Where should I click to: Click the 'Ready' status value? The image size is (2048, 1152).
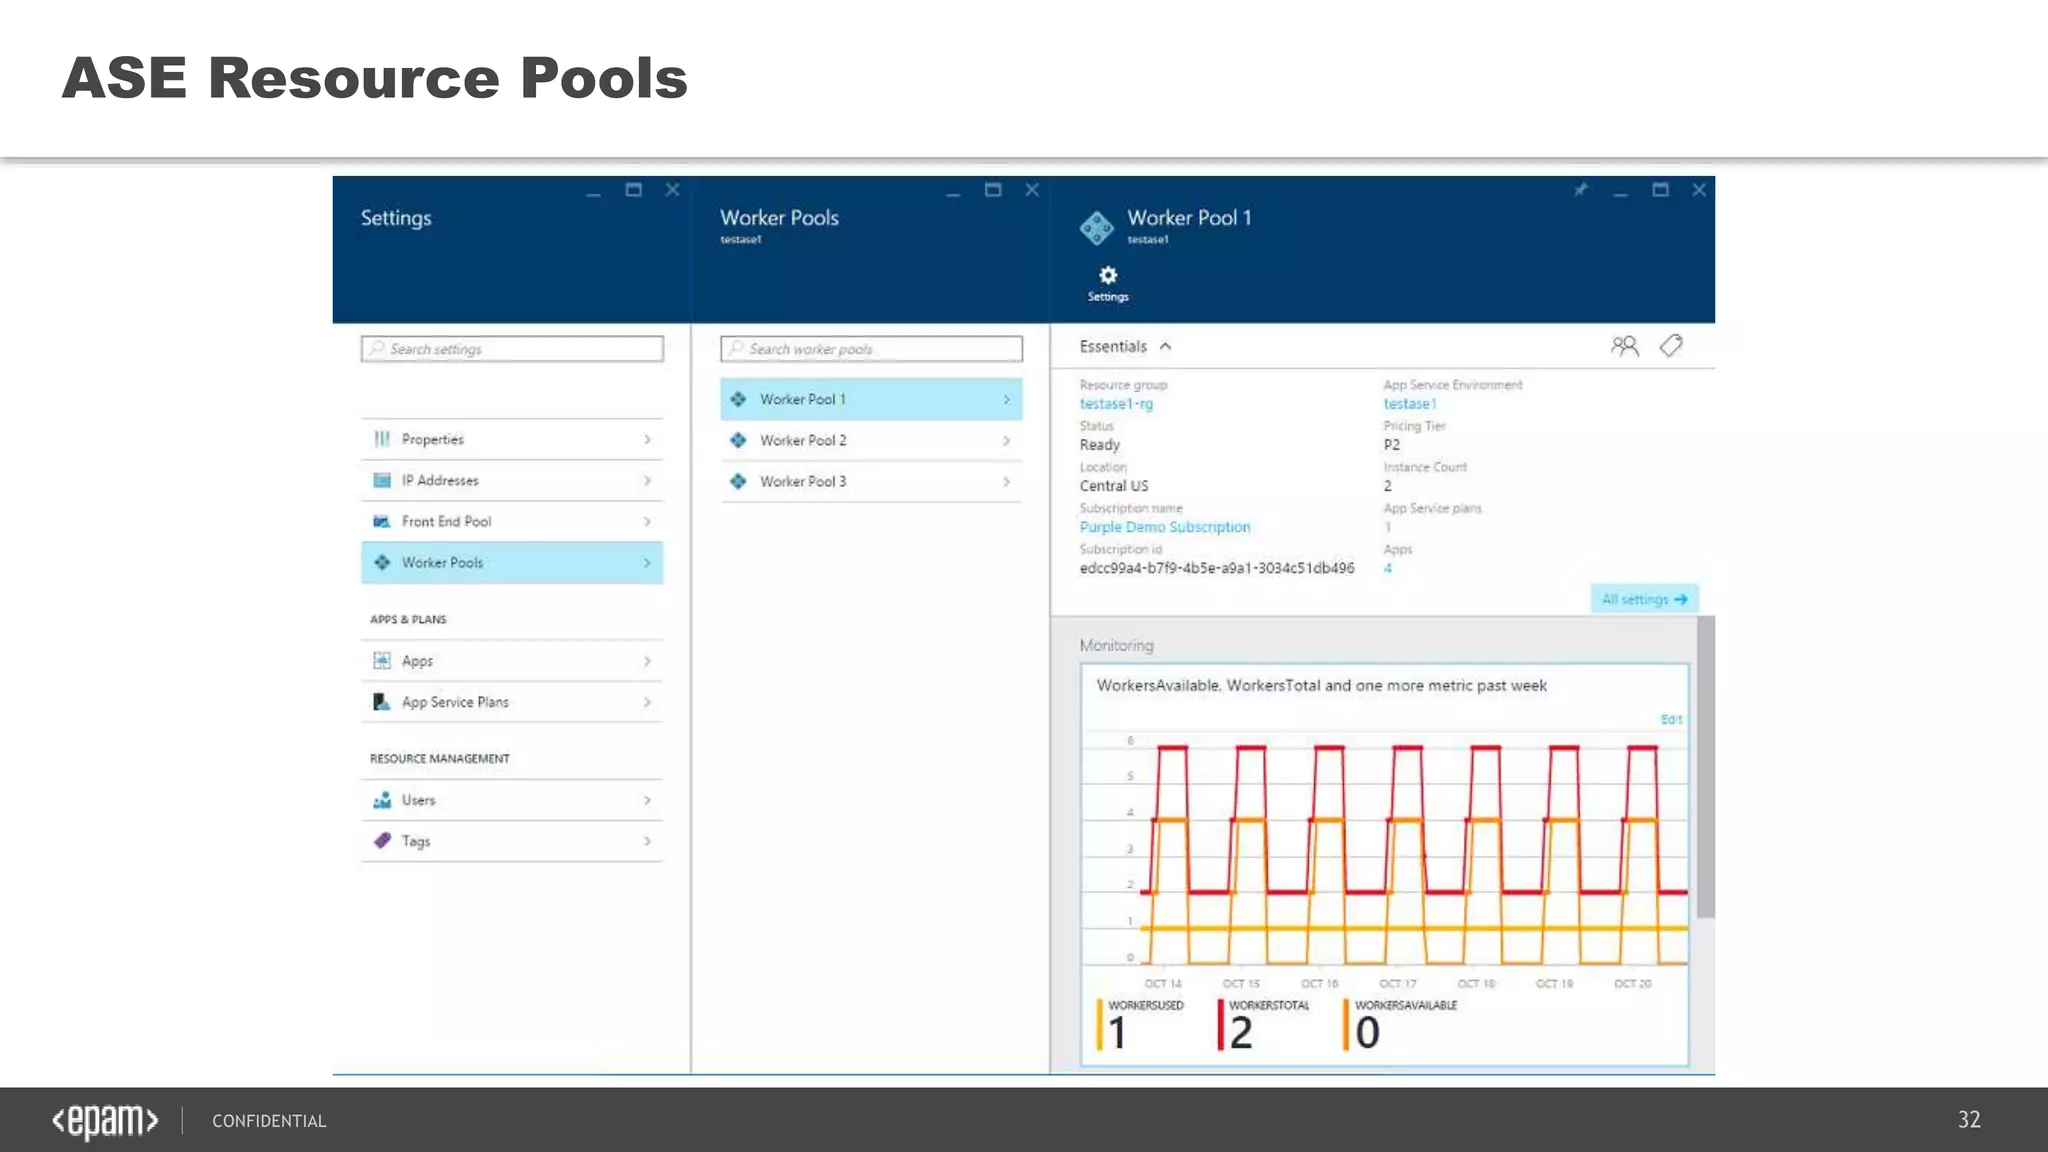click(1099, 445)
